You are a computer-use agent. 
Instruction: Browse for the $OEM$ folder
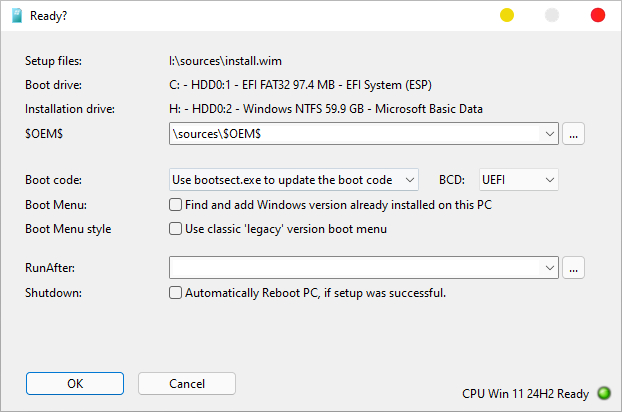pos(573,133)
